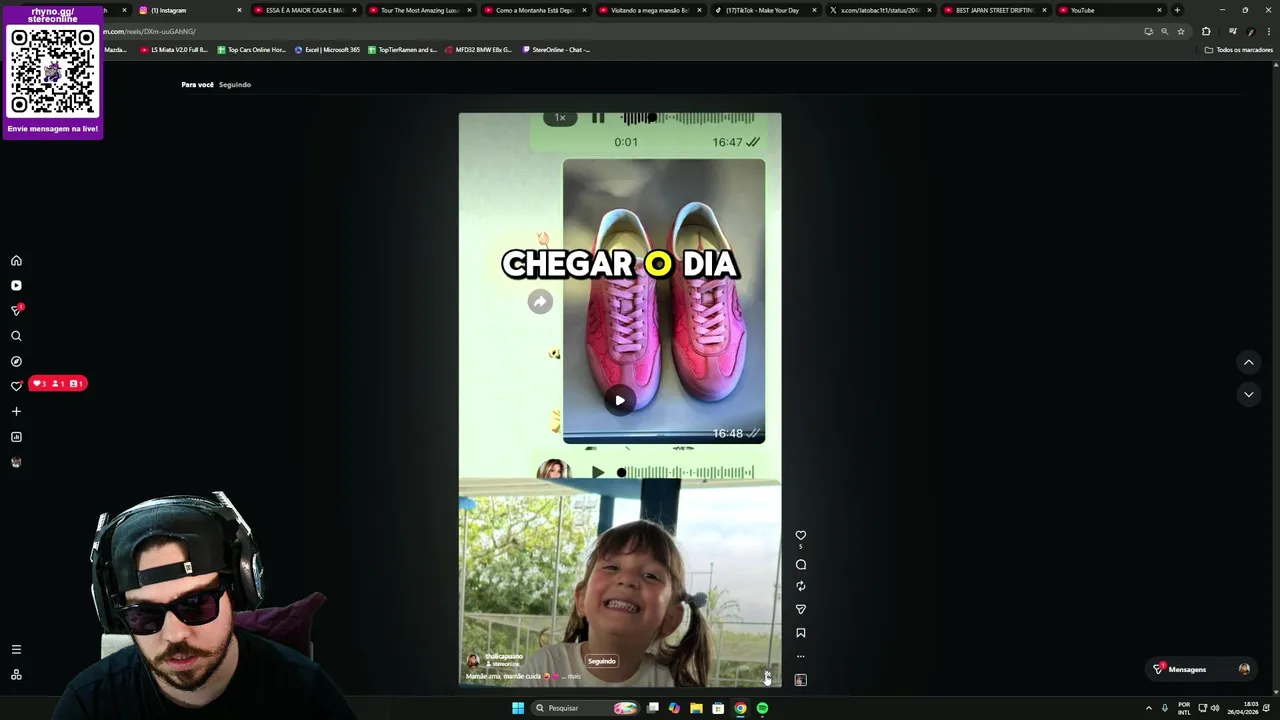Expand the caption with the mais link
1280x720 pixels.
[x=574, y=677]
